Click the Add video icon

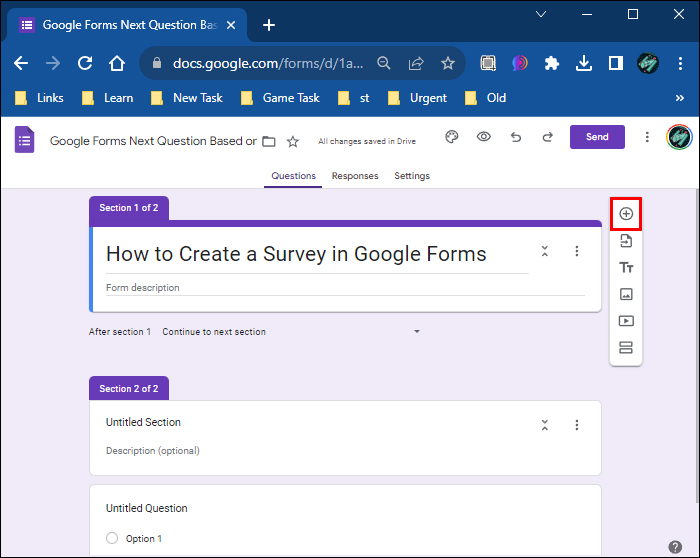pyautogui.click(x=626, y=321)
